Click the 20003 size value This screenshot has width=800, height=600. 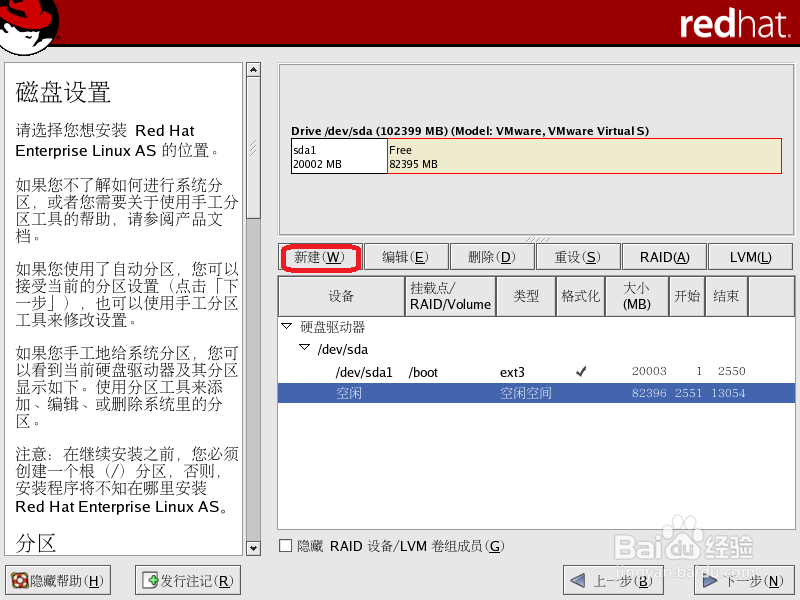click(649, 371)
